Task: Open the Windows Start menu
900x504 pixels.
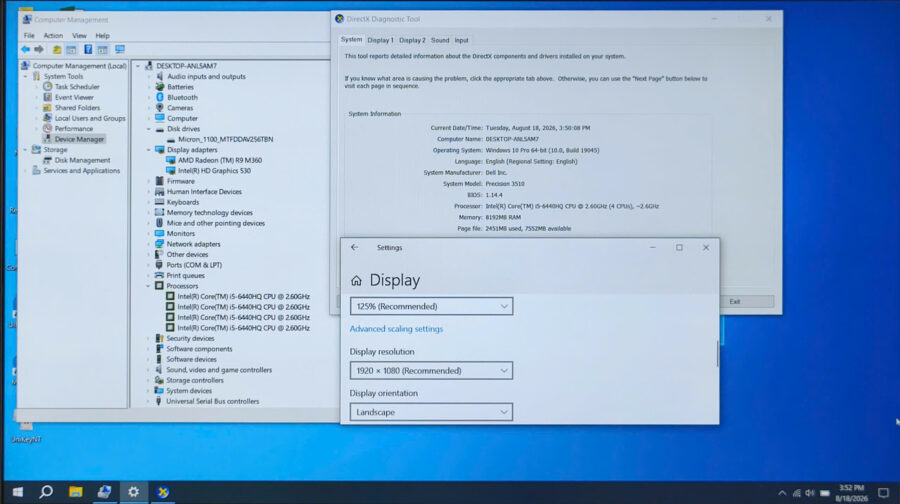Action: [18, 492]
